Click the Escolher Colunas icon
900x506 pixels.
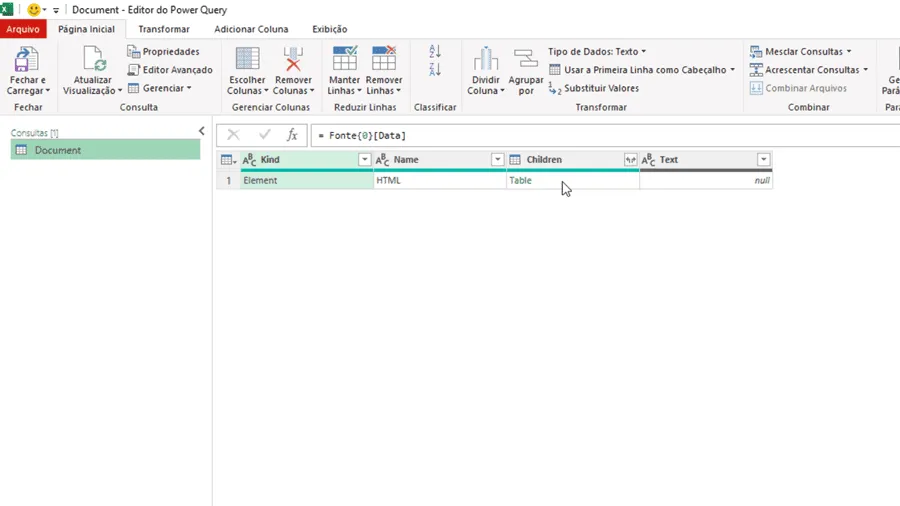pos(247,60)
